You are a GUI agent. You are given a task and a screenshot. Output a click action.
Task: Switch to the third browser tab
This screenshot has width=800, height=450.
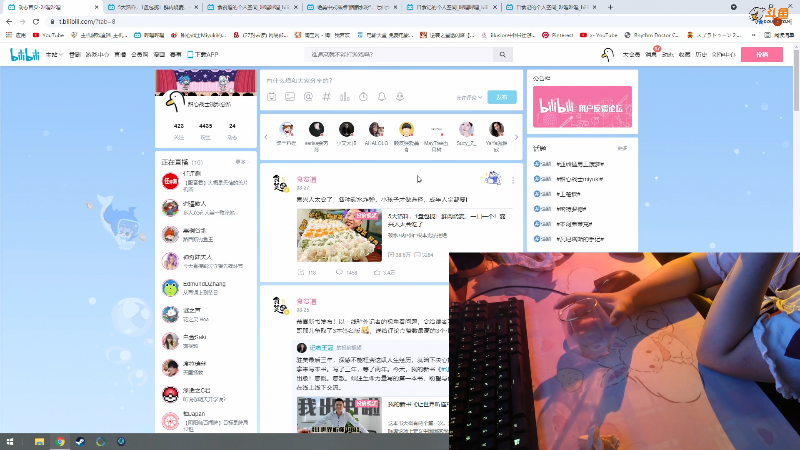(251, 7)
